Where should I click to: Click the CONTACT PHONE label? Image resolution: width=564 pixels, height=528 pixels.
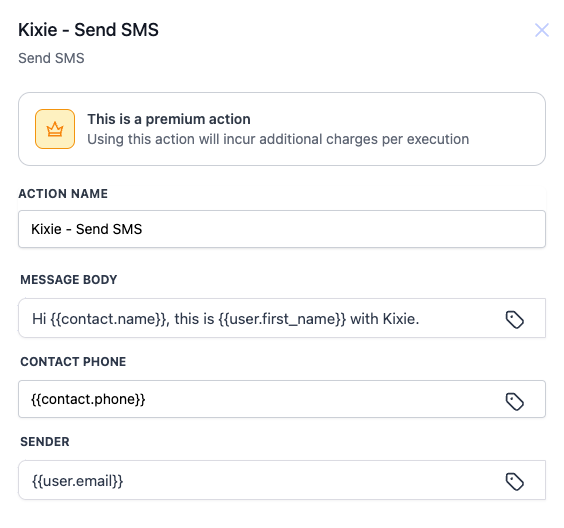tap(73, 361)
